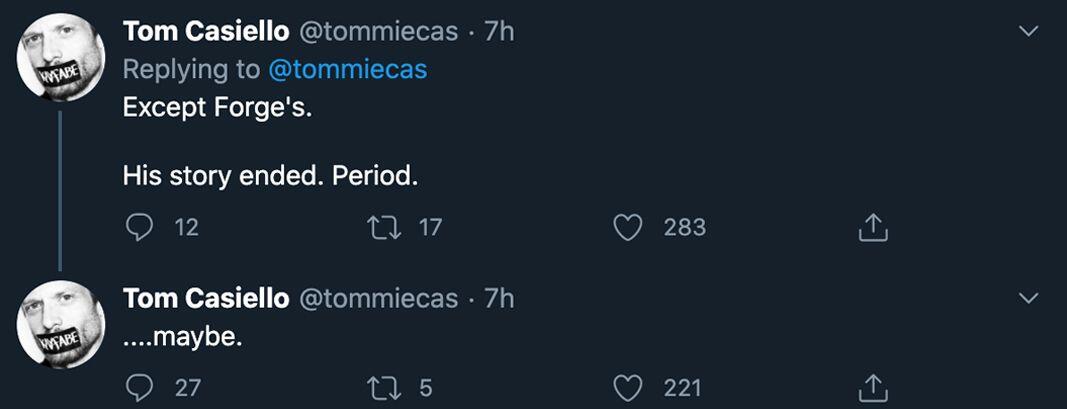Open the "His story ended. Period." tweet text

click(x=269, y=177)
